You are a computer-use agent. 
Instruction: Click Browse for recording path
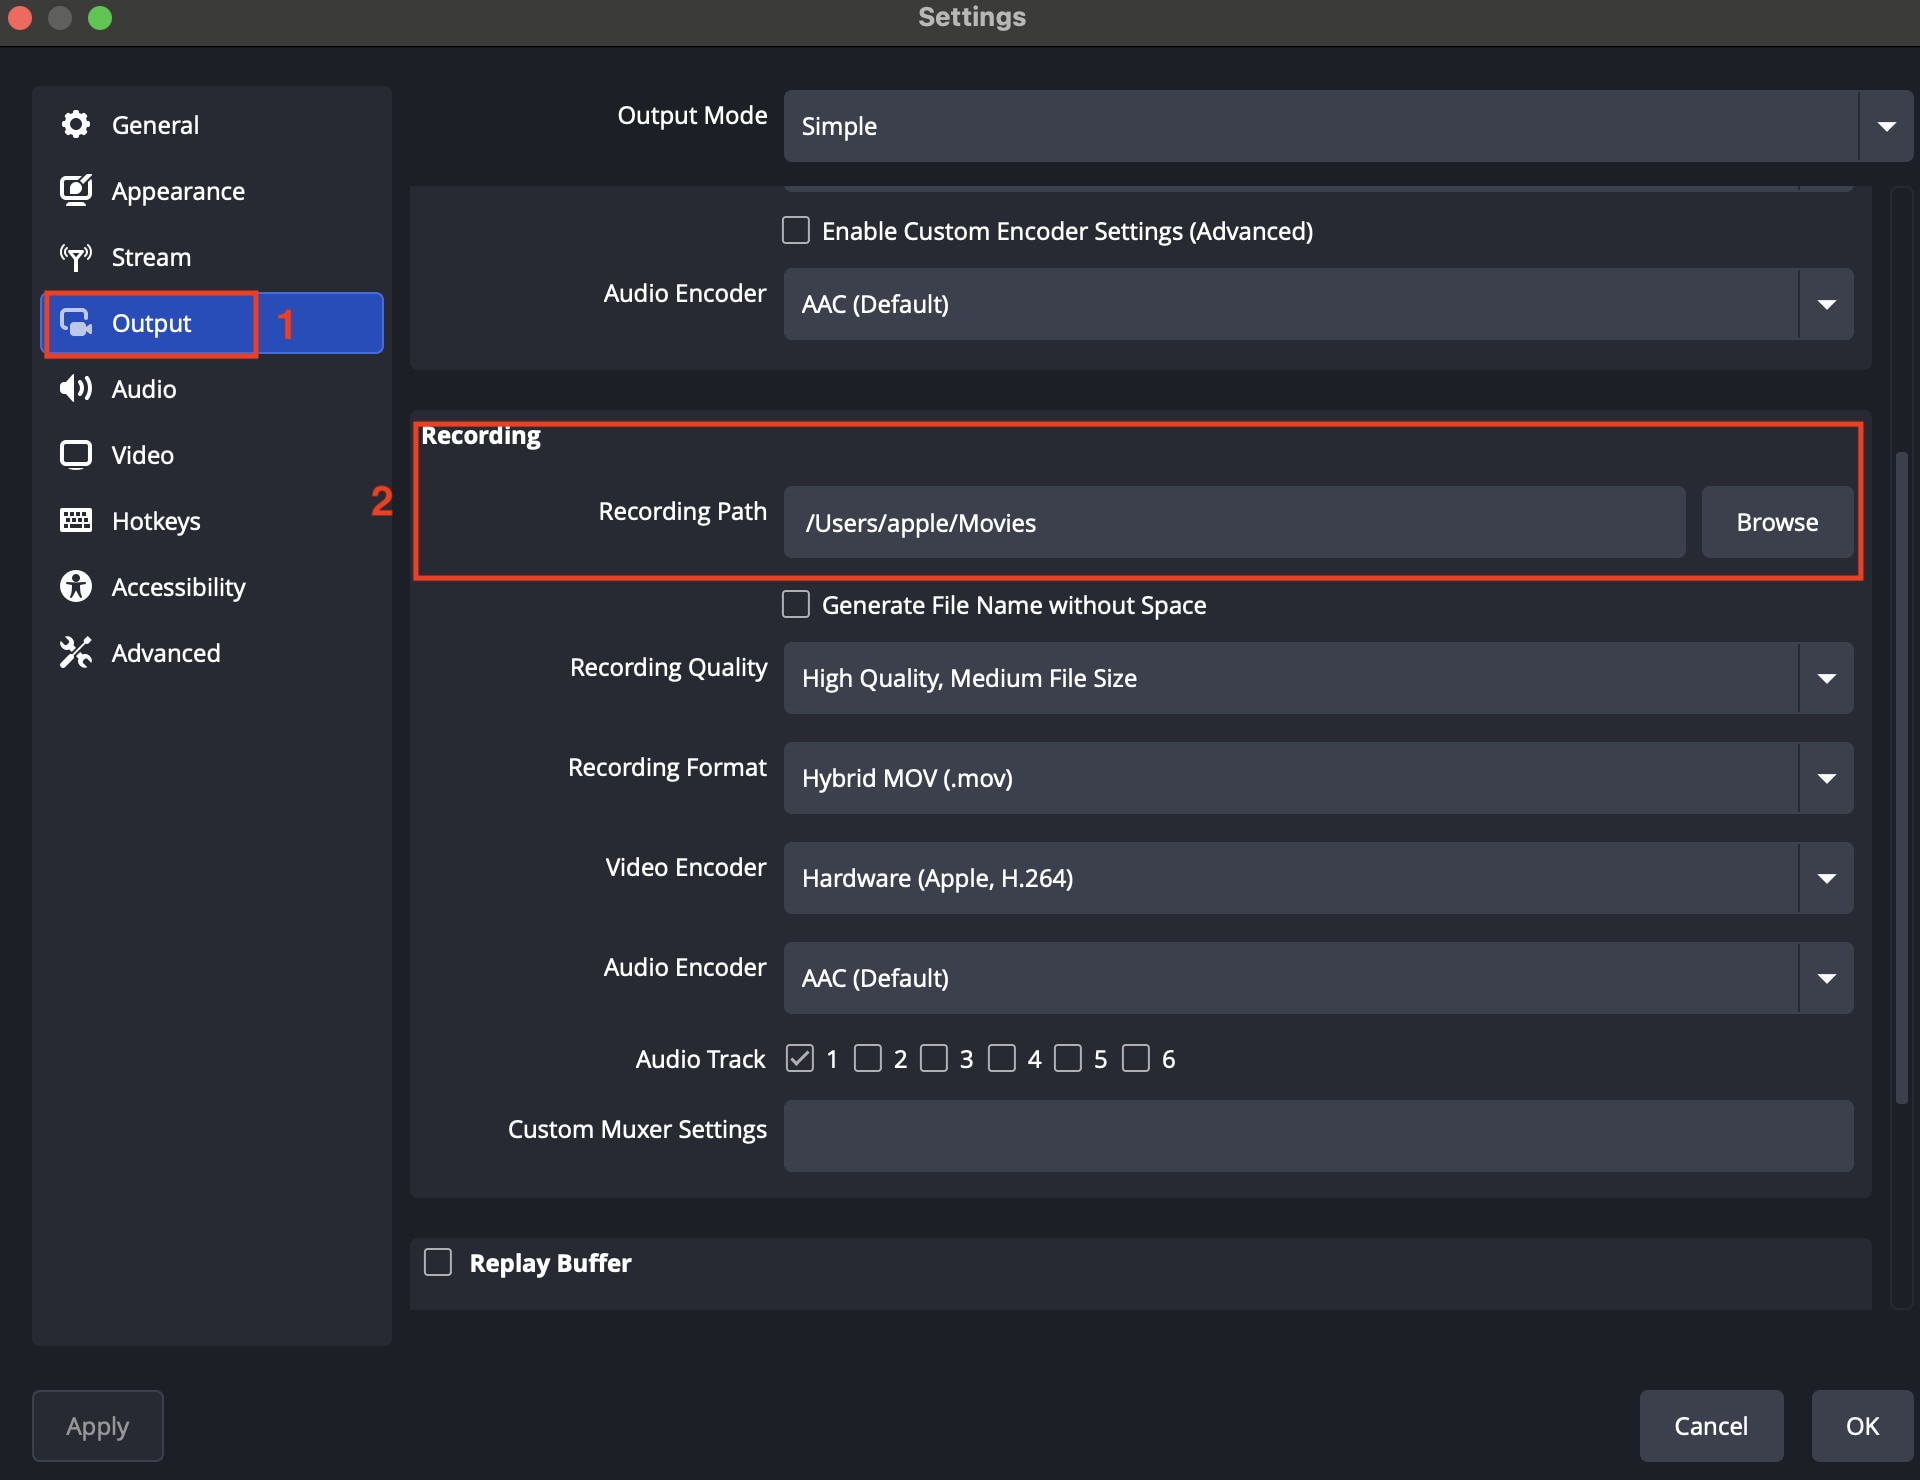(x=1777, y=522)
